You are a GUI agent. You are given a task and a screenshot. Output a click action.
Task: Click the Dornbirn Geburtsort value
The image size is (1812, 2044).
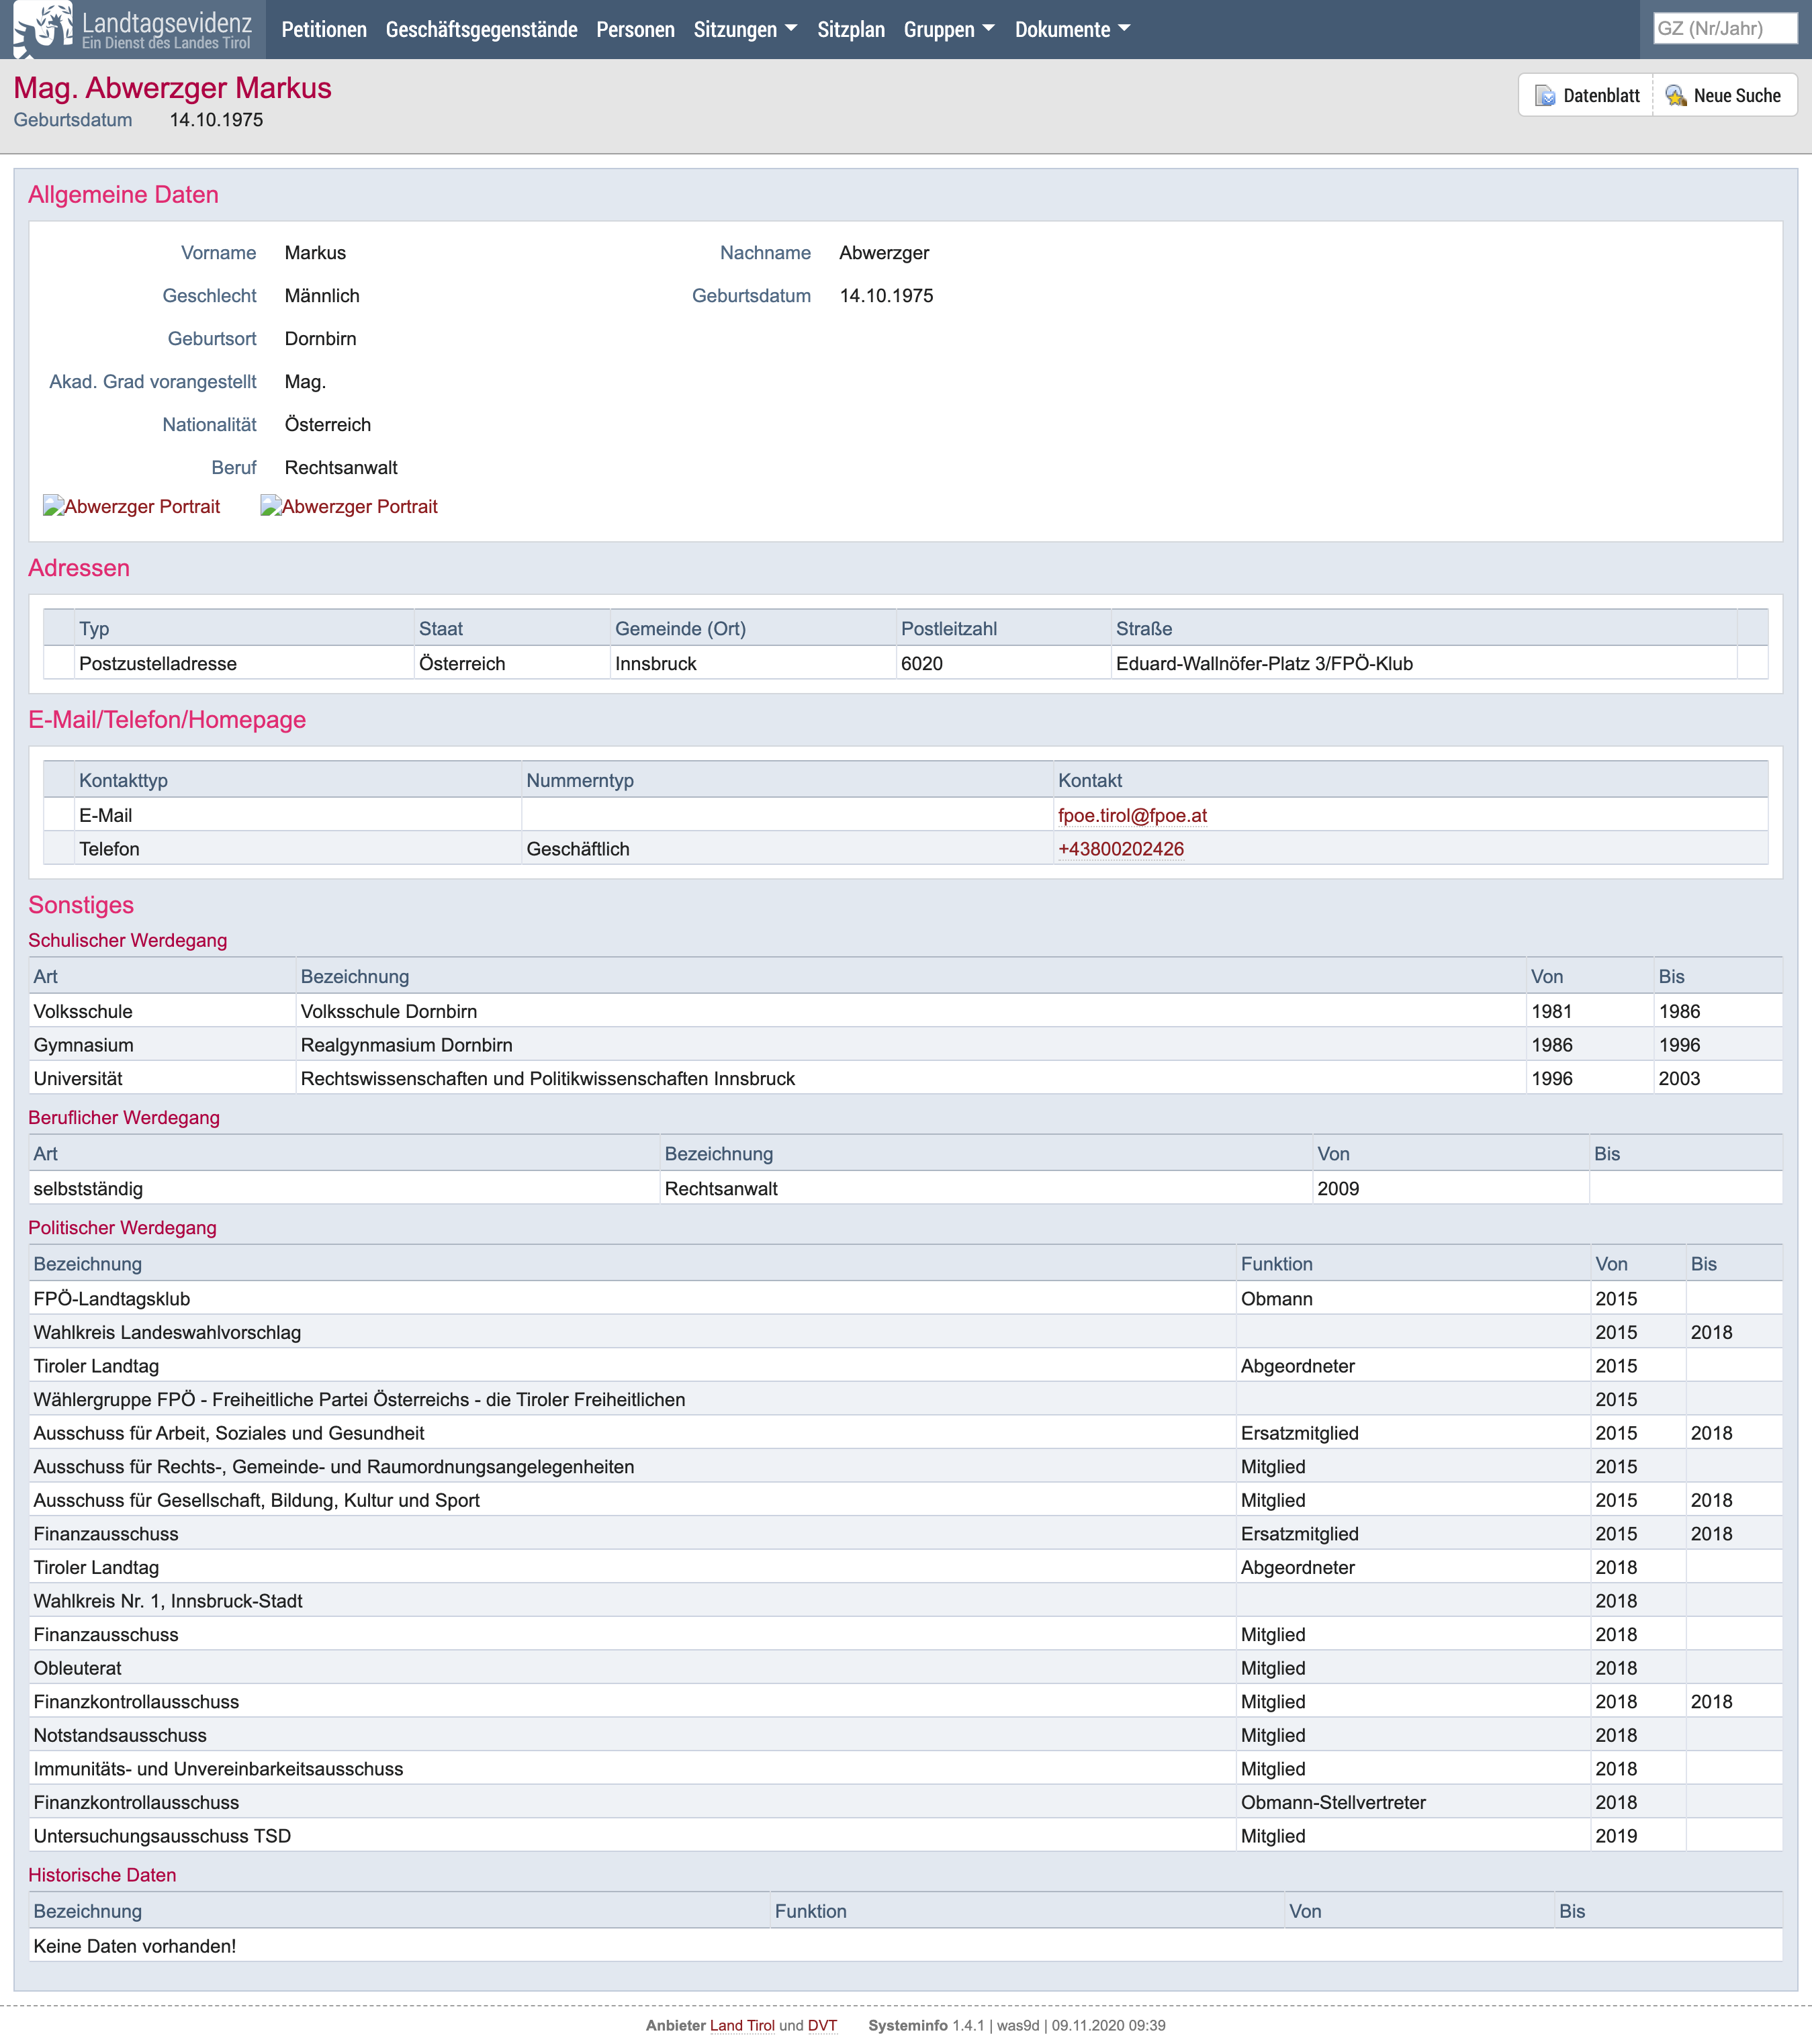click(x=320, y=339)
